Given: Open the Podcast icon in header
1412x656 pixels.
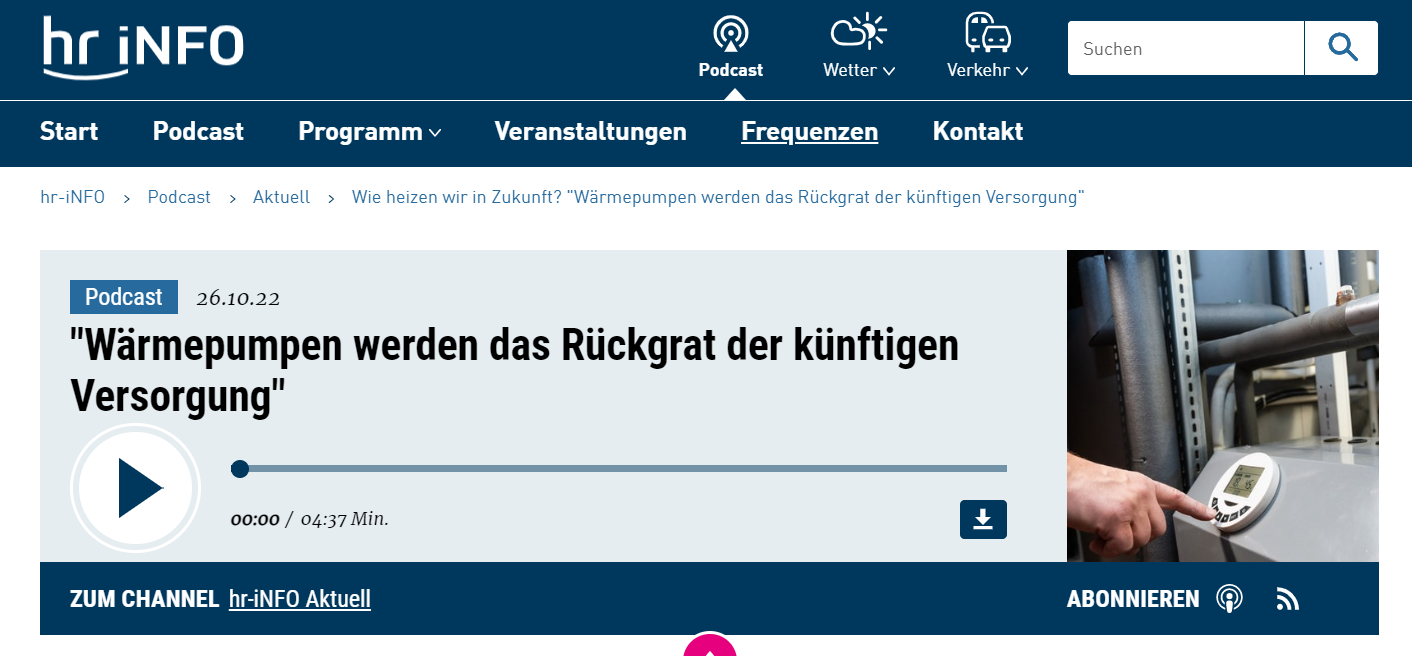Looking at the screenshot, I should 730,34.
